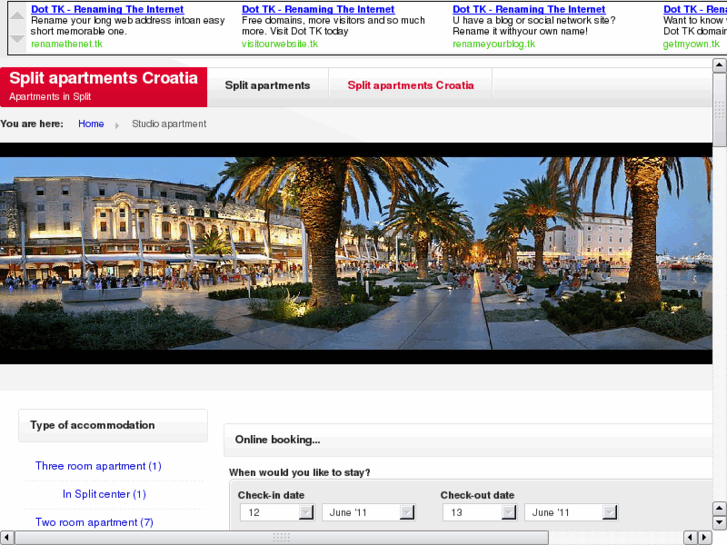The height and width of the screenshot is (545, 727).
Task: Open first Dot TK ad renamethenet.tk title
Action: click(x=107, y=9)
